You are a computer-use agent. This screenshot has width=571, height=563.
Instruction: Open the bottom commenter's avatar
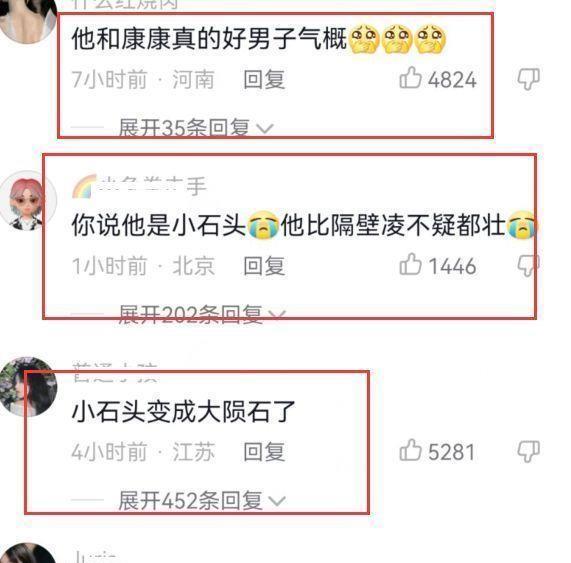coord(28,553)
